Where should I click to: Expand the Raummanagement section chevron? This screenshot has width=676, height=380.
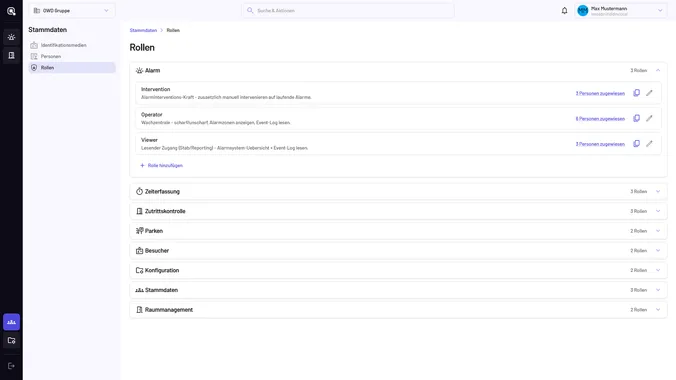tap(658, 310)
